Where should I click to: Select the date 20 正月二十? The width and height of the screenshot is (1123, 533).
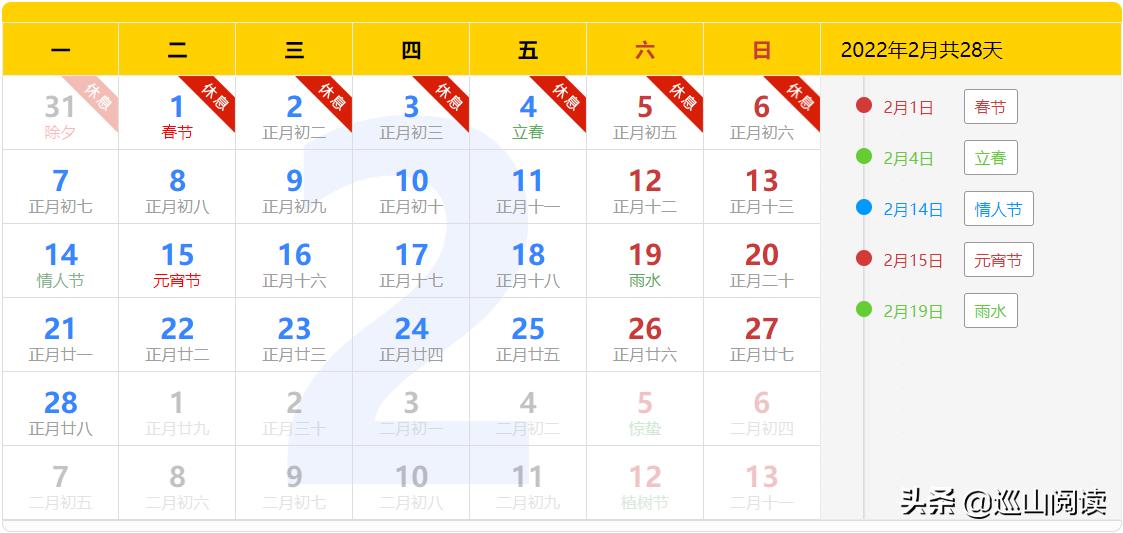pyautogui.click(x=762, y=261)
